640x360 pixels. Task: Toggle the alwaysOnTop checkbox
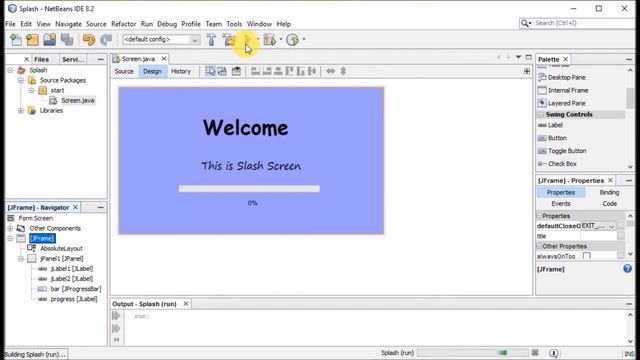[x=587, y=256]
